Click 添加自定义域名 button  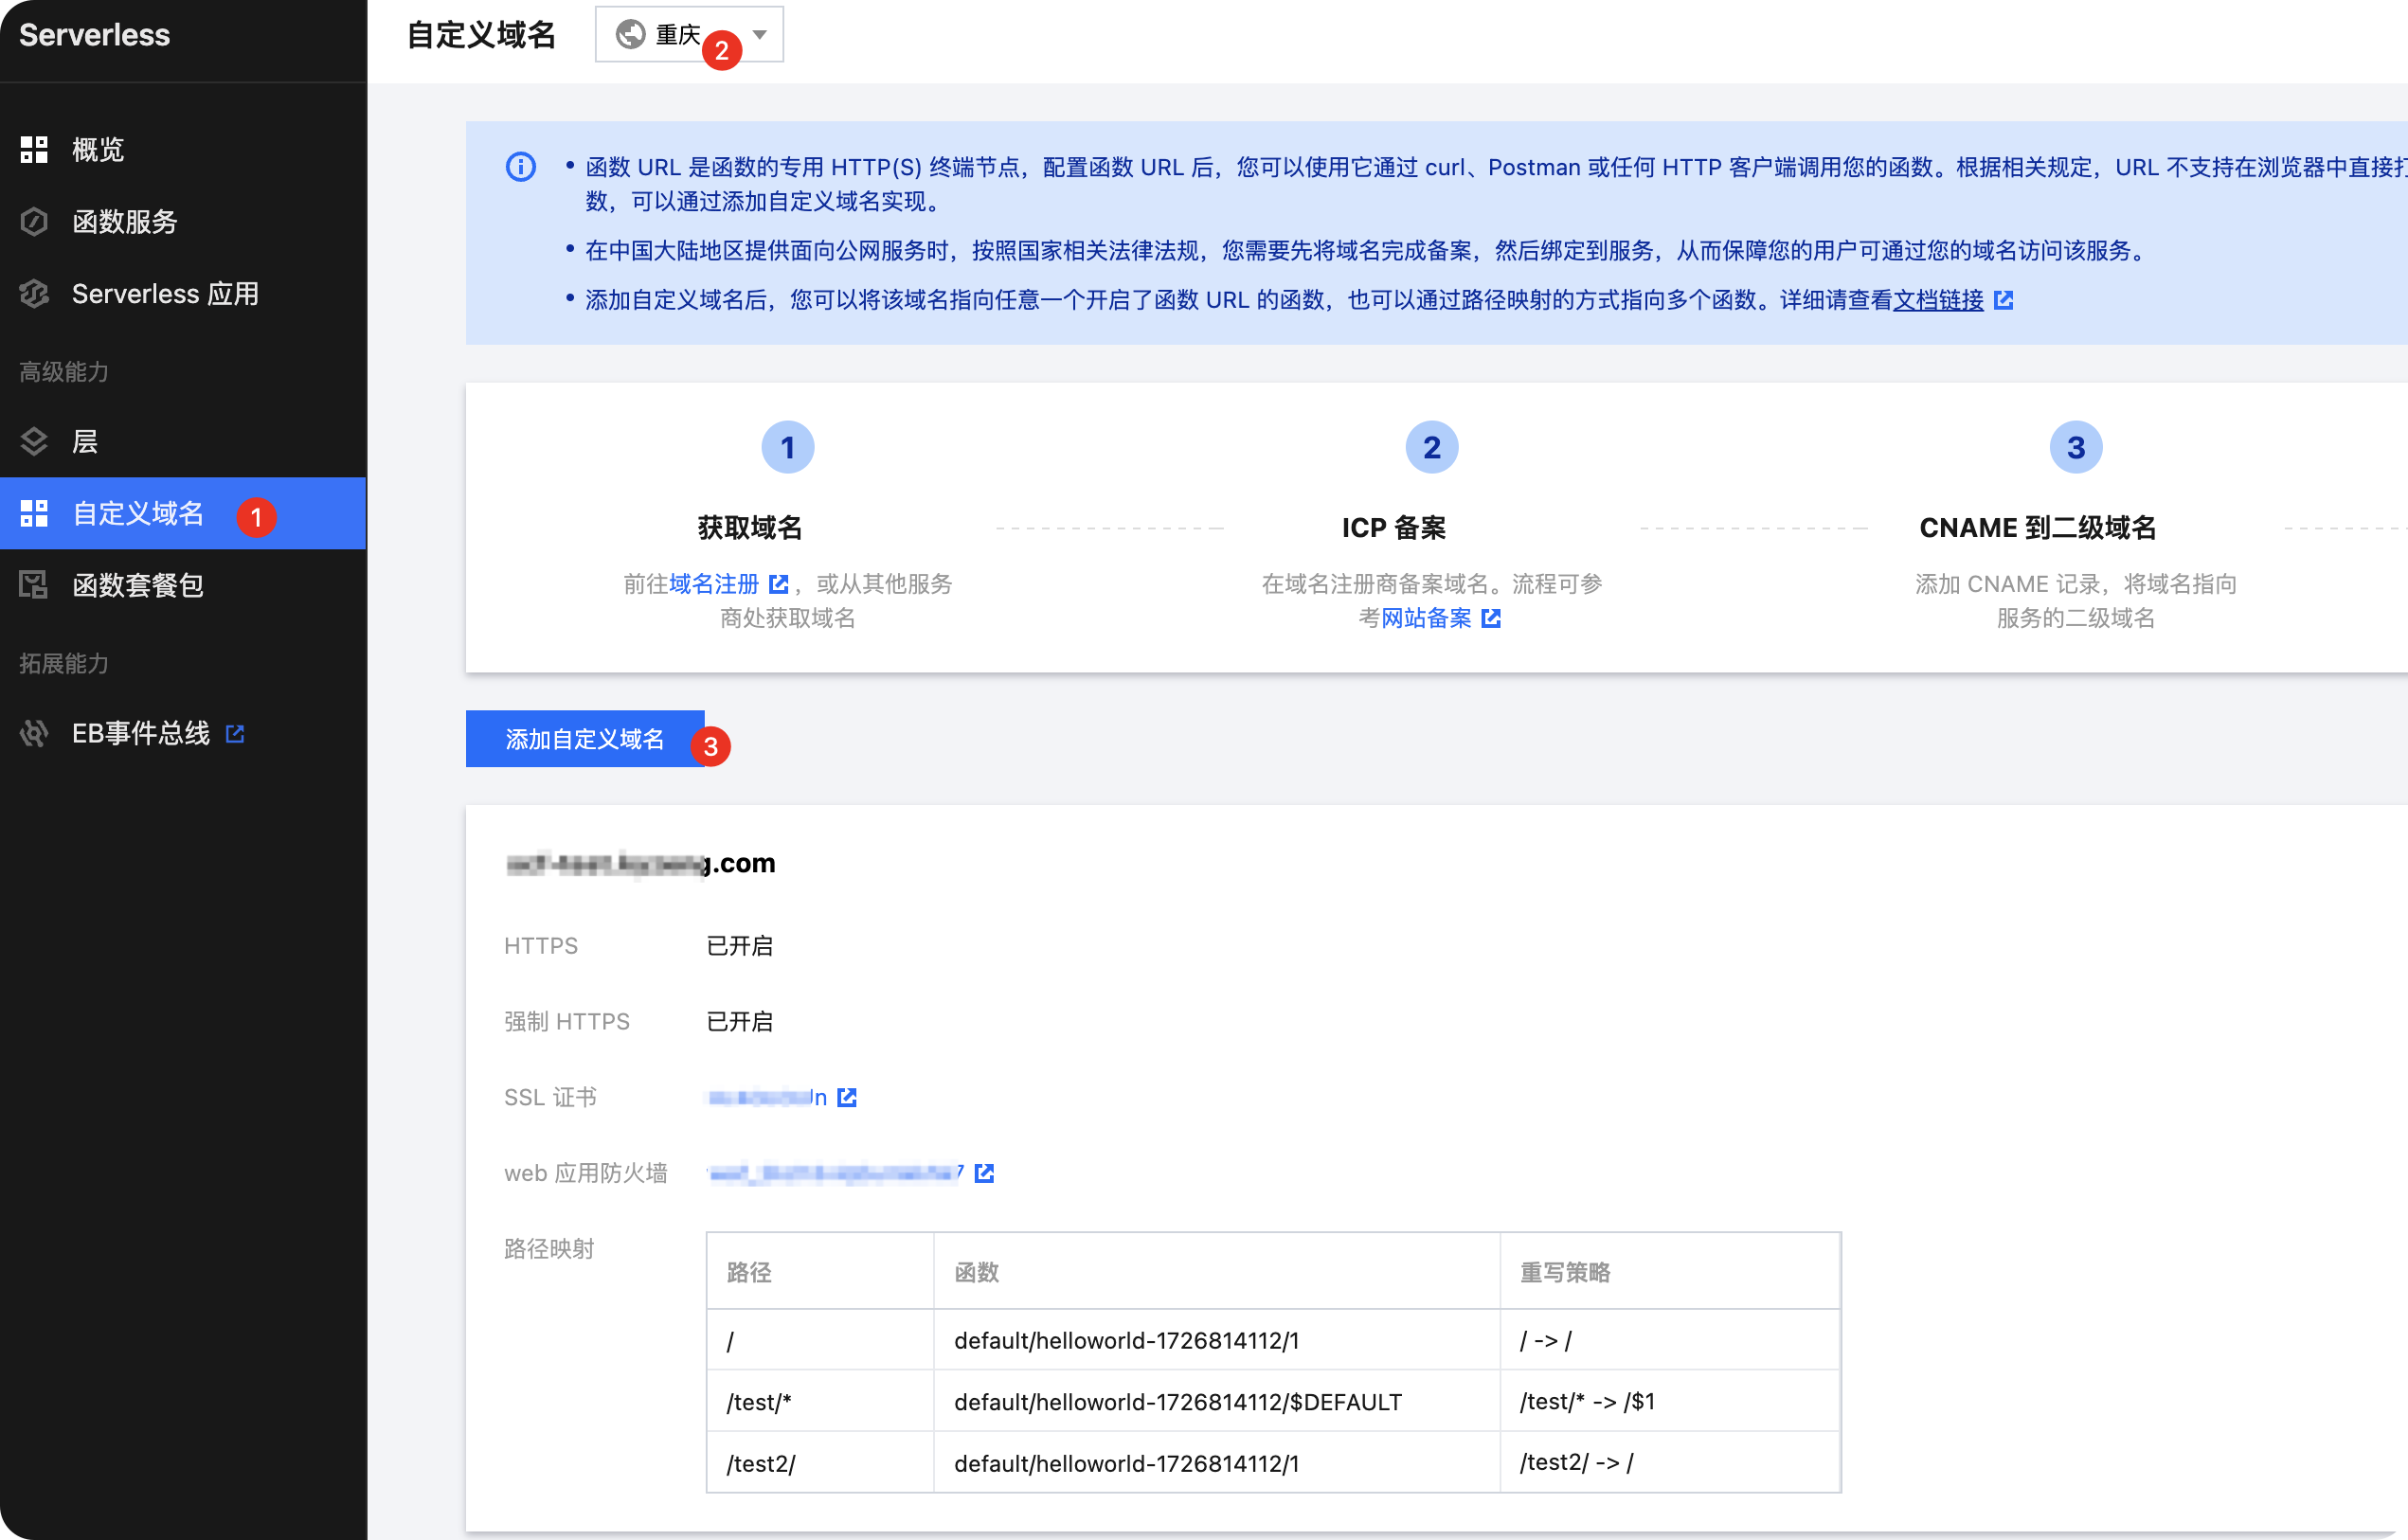584,739
